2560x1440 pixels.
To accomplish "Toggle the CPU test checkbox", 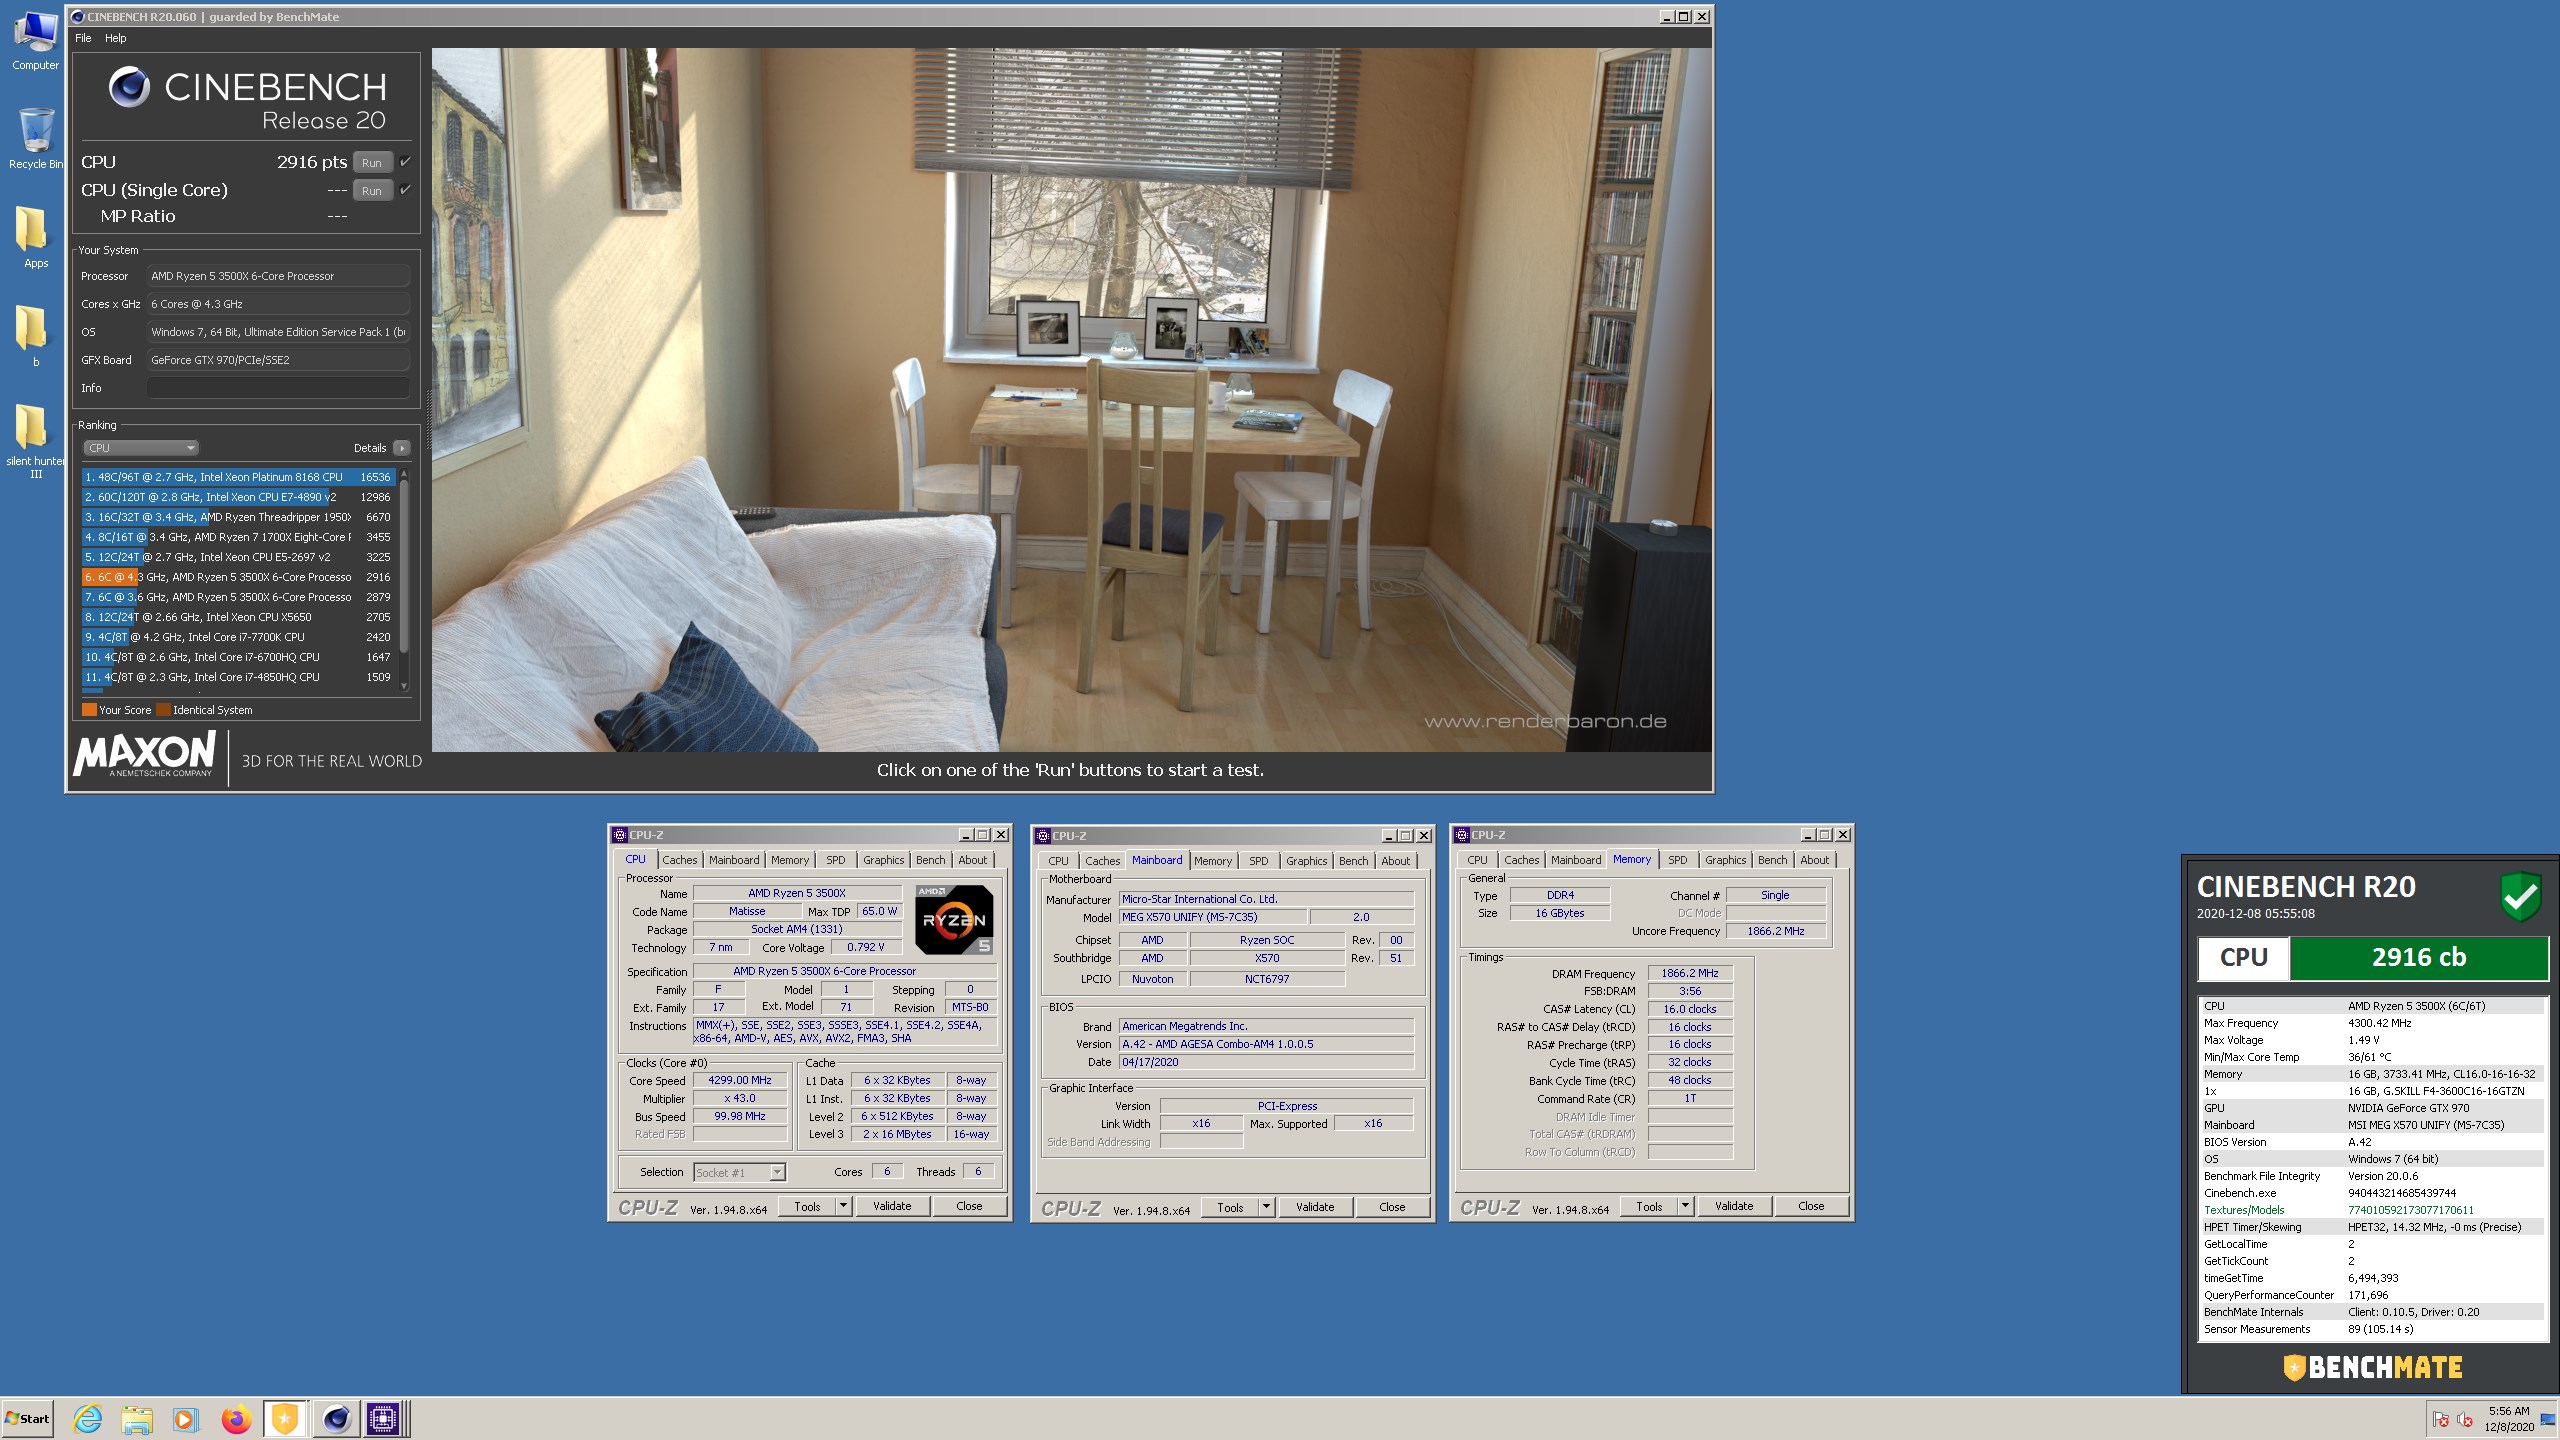I will 405,162.
